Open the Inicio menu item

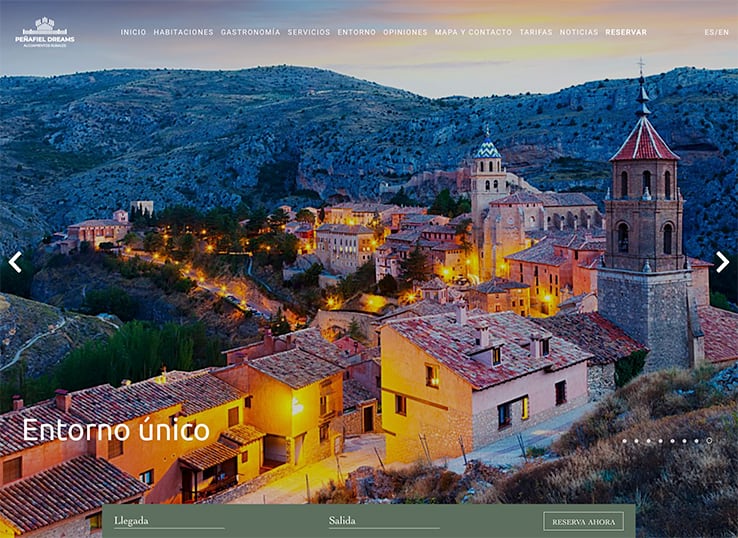[x=133, y=32]
